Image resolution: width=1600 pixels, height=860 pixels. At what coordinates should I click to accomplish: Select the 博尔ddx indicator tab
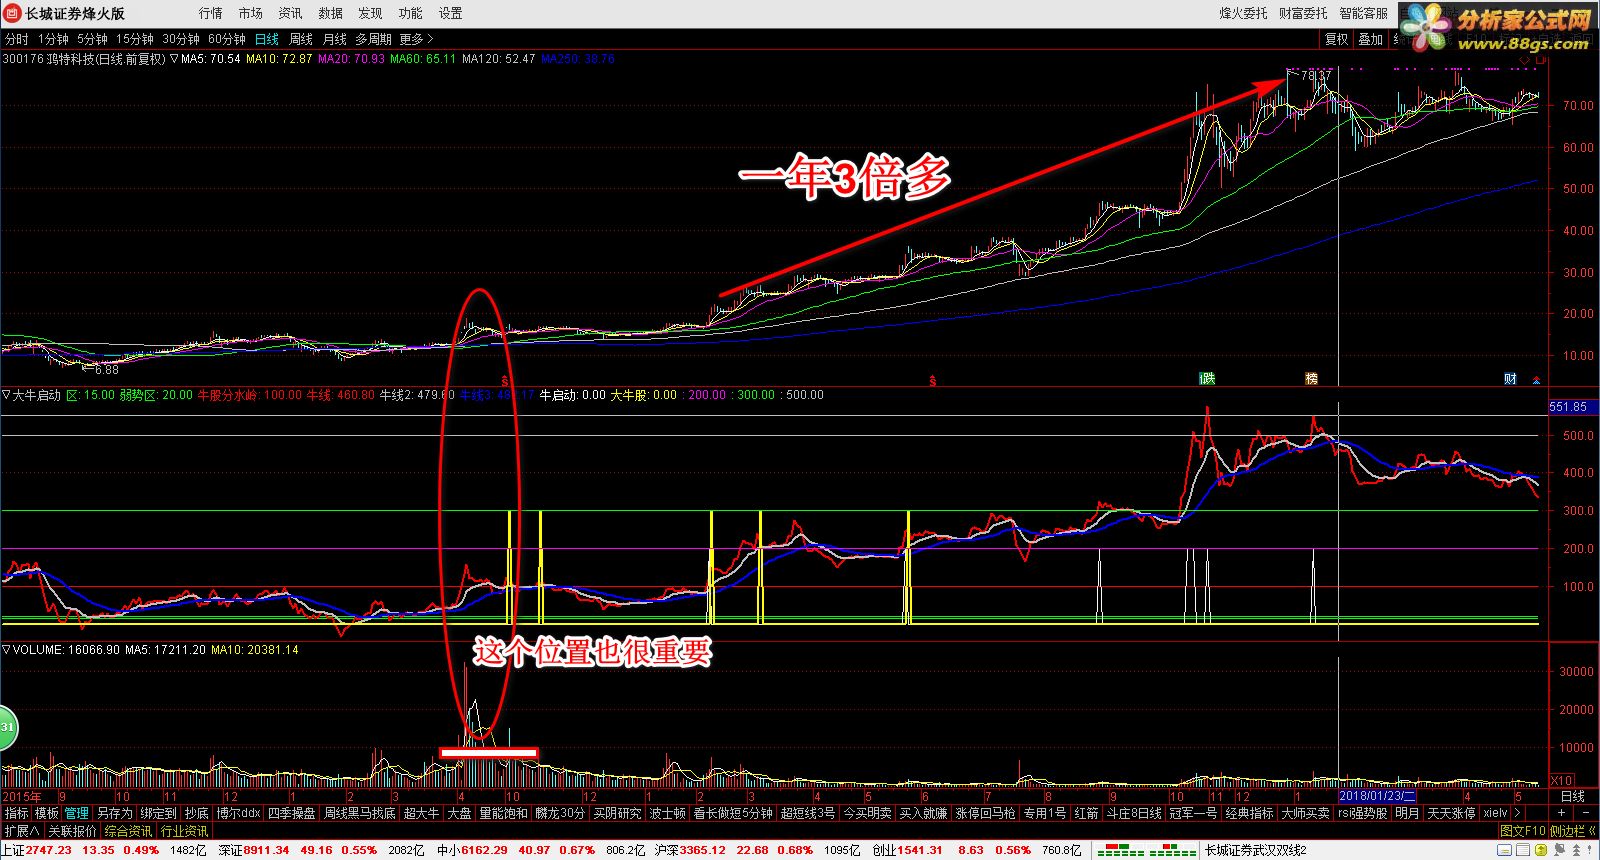click(x=239, y=813)
